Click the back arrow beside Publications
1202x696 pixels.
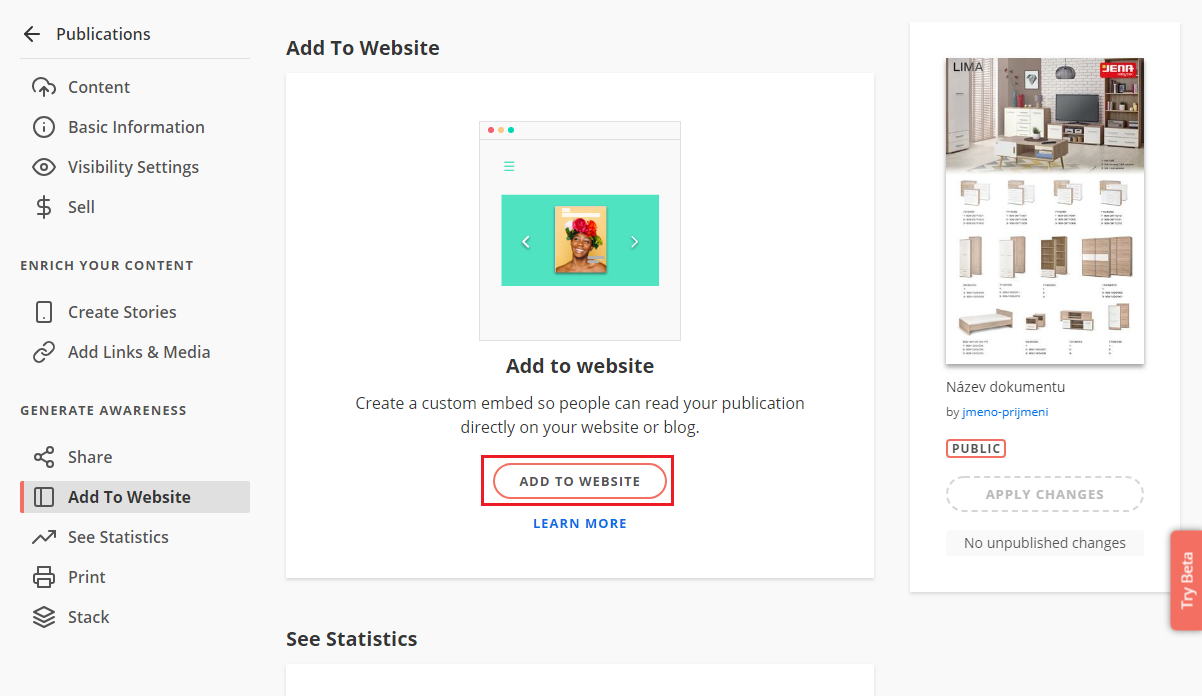pos(32,34)
